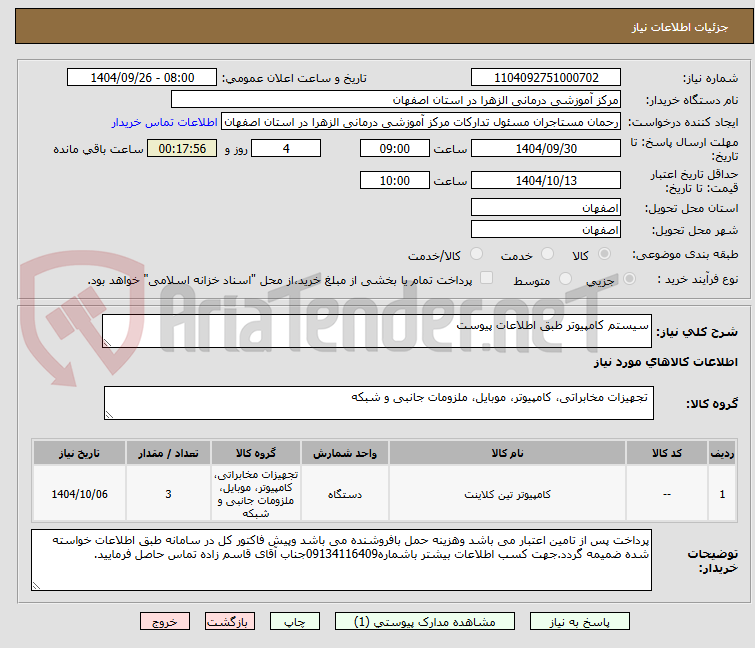The image size is (755, 648).
Task: Click the resize handle of goods group textarea
Action: (x=109, y=415)
